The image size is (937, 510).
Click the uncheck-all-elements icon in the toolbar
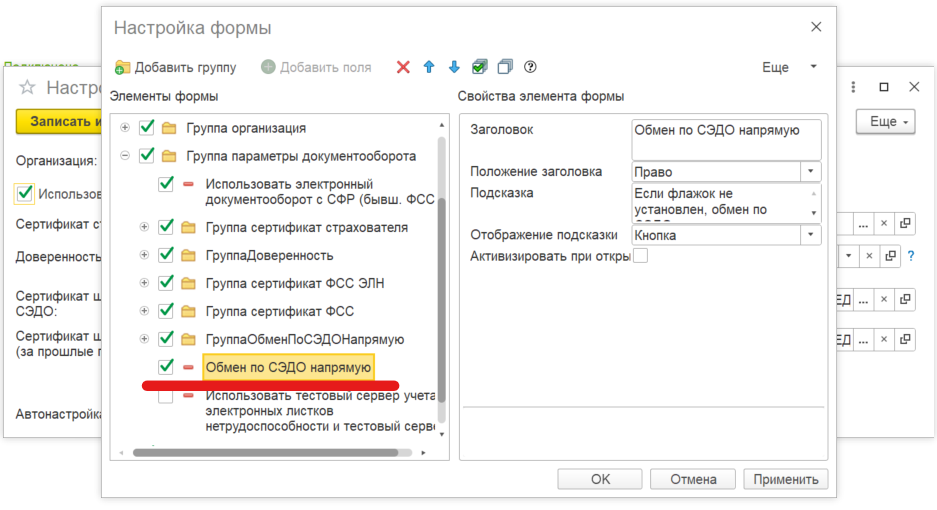[x=505, y=67]
